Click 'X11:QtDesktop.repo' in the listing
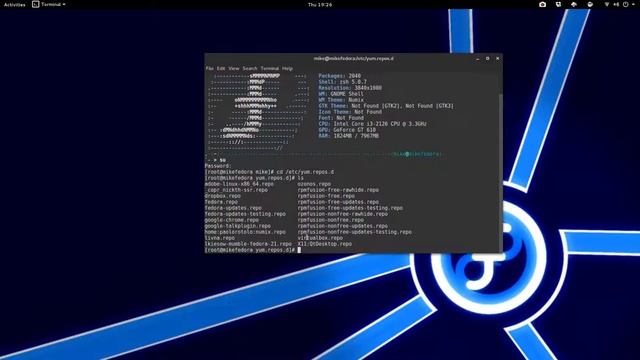The image size is (640, 360). [x=324, y=244]
